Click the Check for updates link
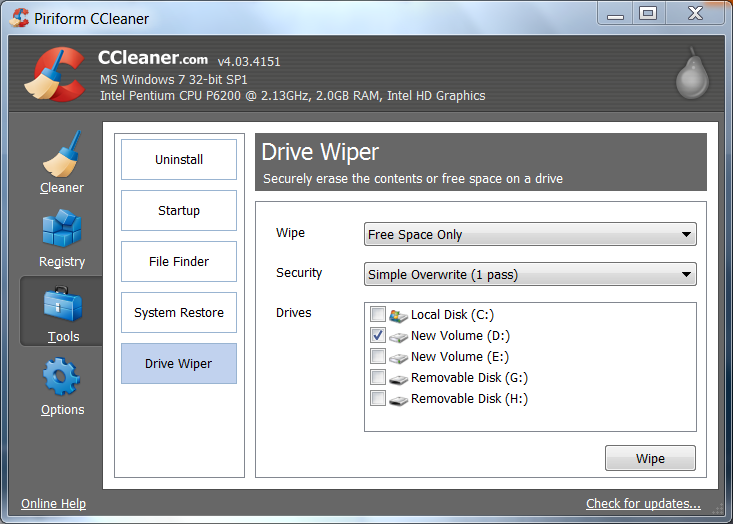Image resolution: width=733 pixels, height=524 pixels. point(643,503)
